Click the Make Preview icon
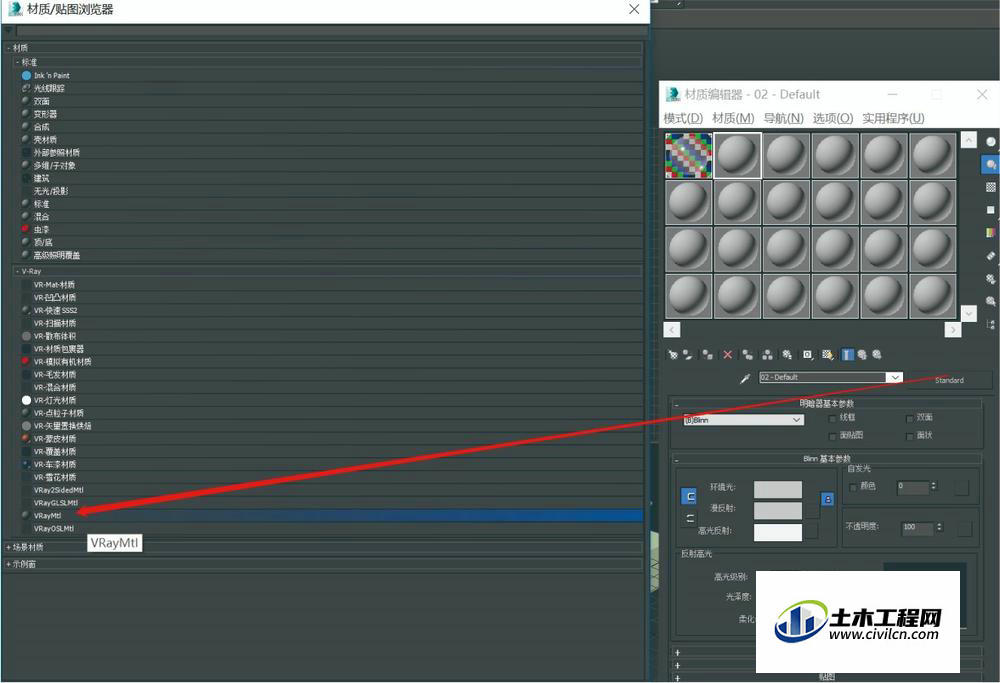Image resolution: width=1000 pixels, height=683 pixels. point(990,256)
